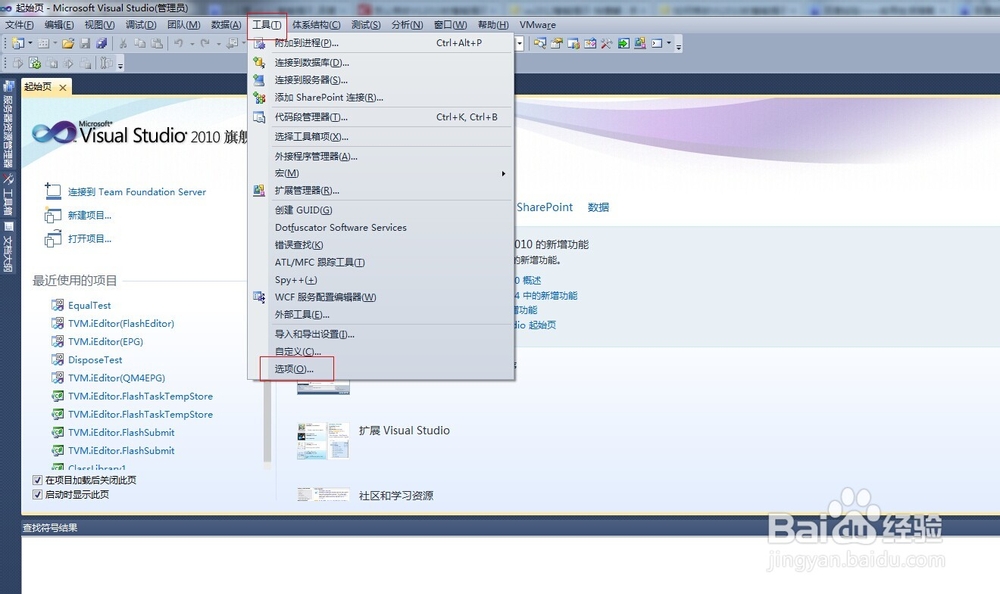The image size is (1000, 594).
Task: Open standard toolbar options overflow arrow
Action: tap(679, 45)
